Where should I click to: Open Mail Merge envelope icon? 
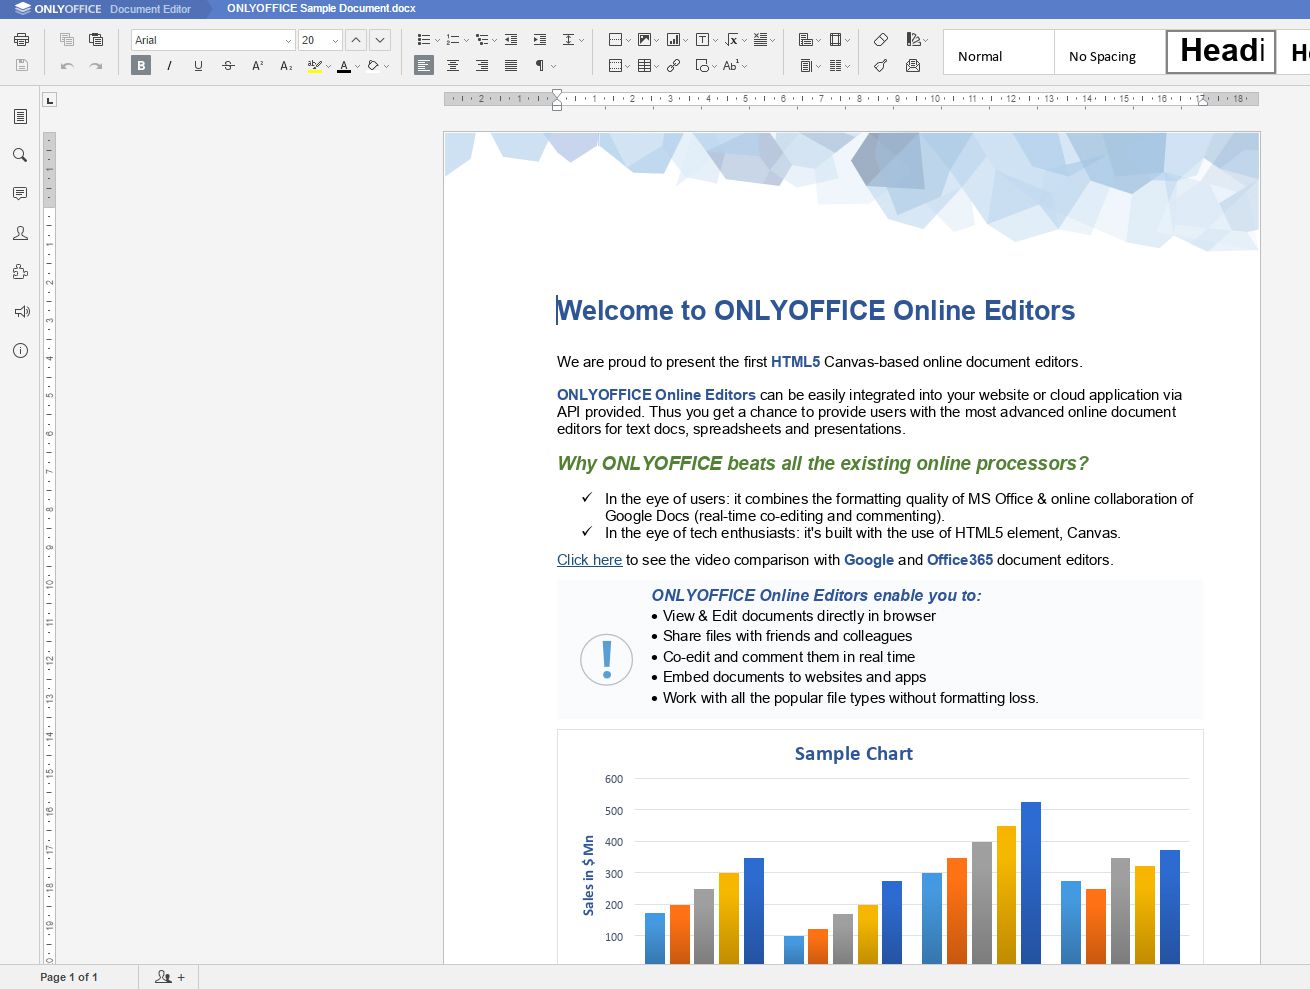913,66
